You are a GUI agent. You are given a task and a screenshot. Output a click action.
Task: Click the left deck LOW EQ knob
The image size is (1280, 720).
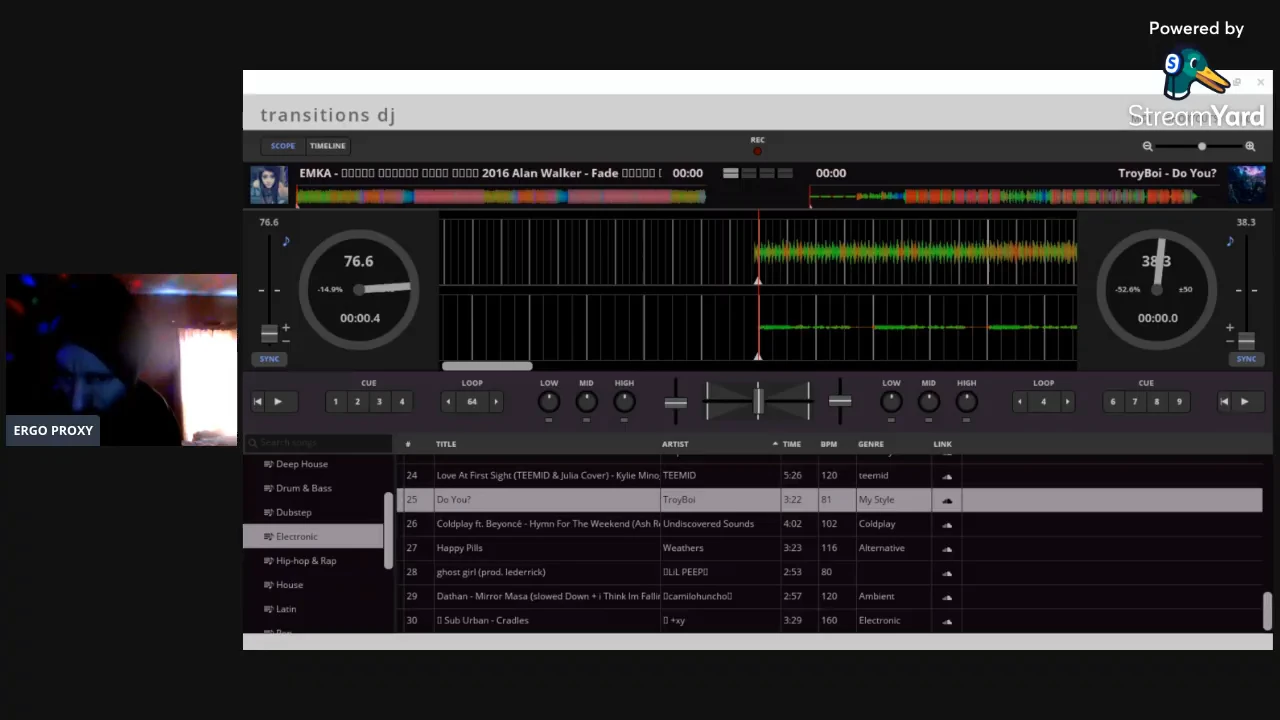(x=549, y=402)
